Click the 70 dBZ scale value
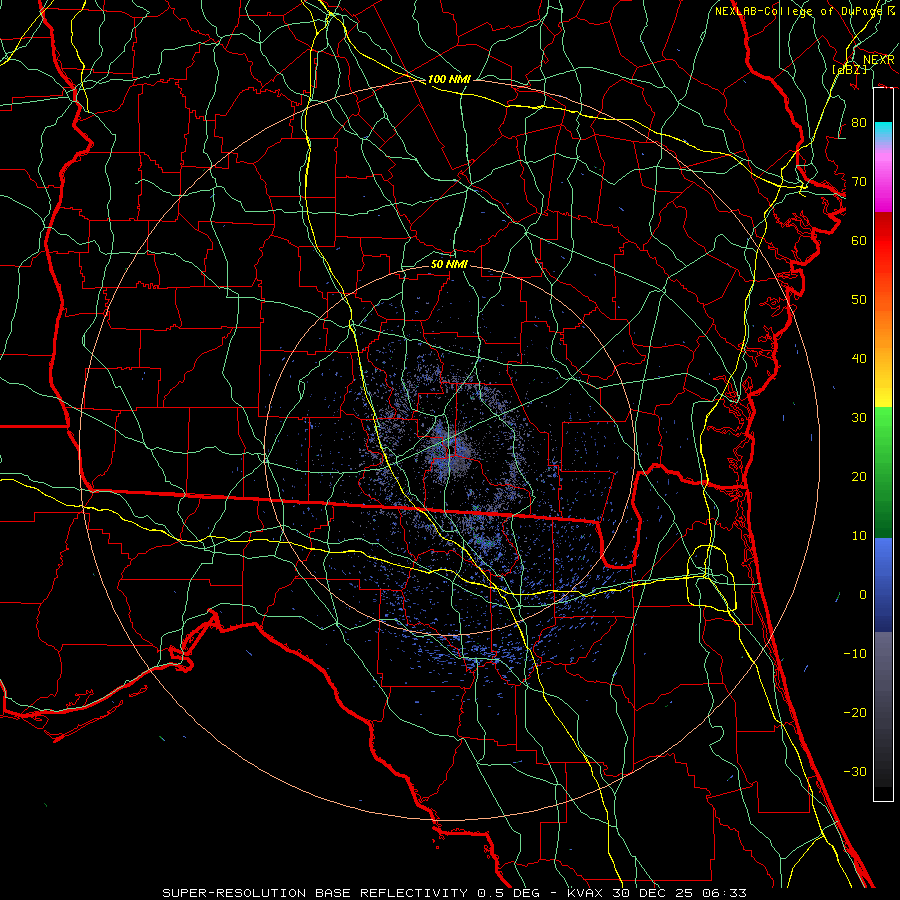This screenshot has width=900, height=900. (x=859, y=182)
